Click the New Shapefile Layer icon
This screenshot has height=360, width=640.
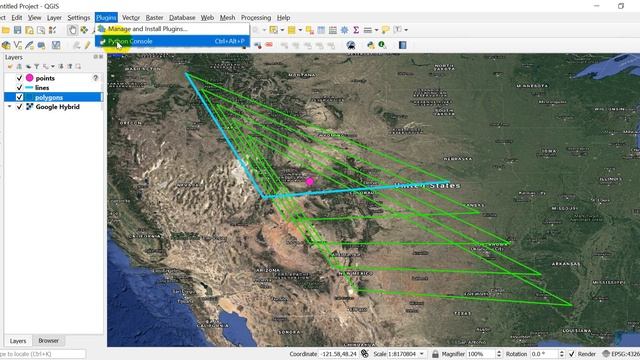coord(18,45)
